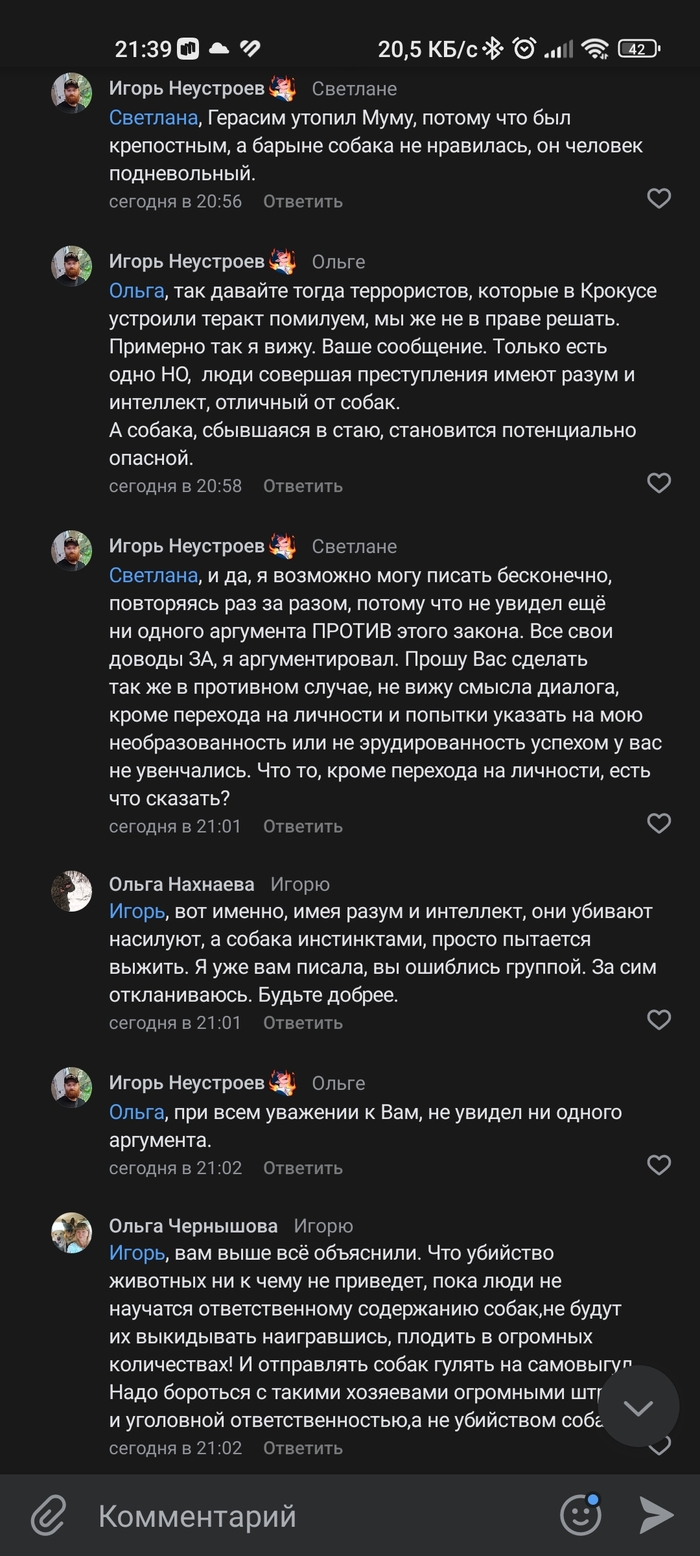Like the comment posted at 20:58
The image size is (700, 1556).
click(659, 483)
